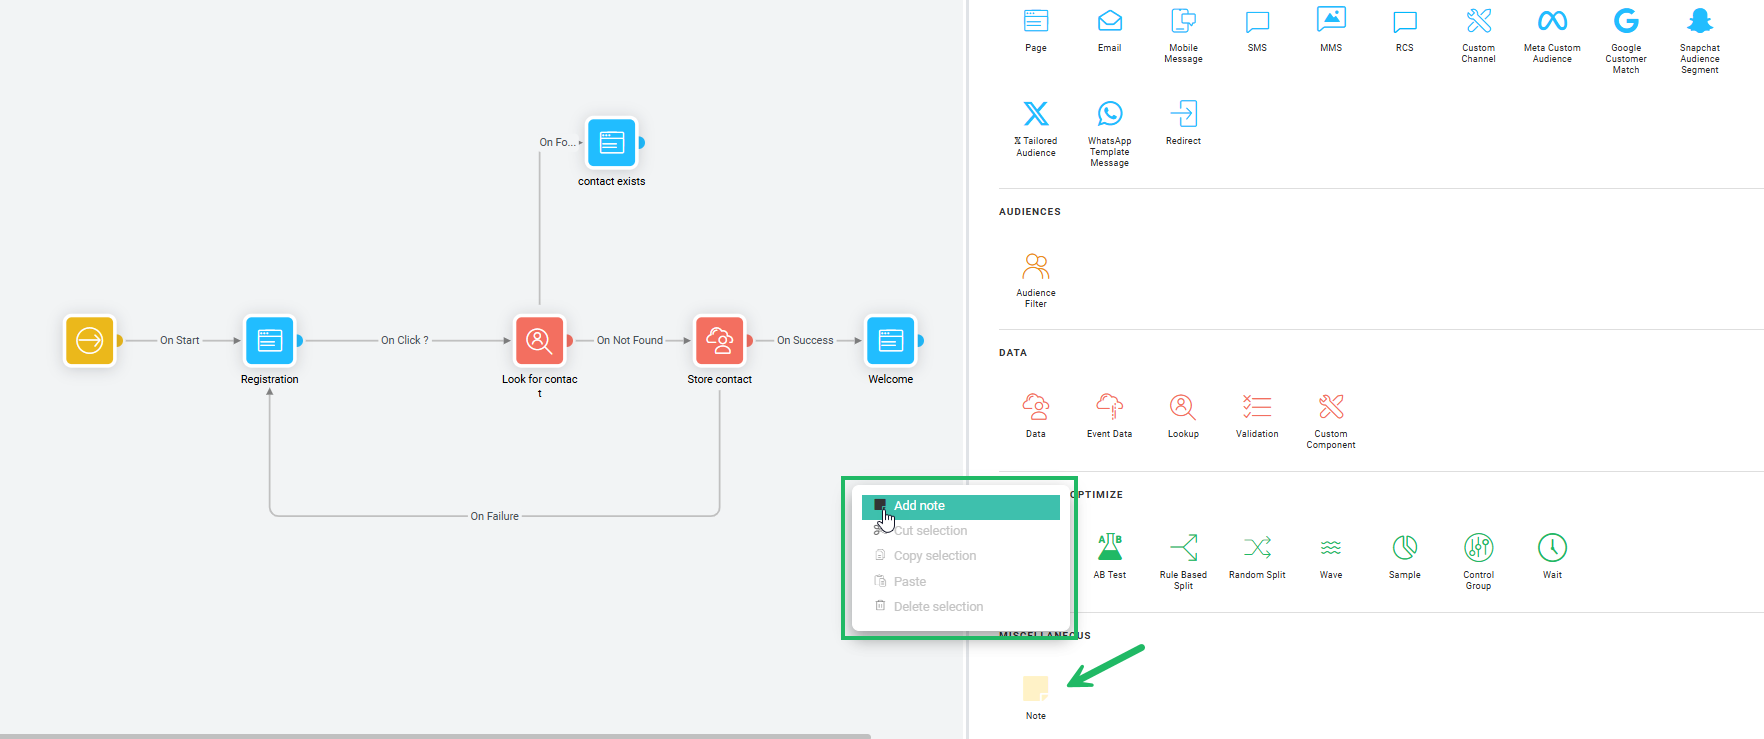Choose the Random Split component
Viewport: 1764px width, 739px height.
pyautogui.click(x=1257, y=548)
